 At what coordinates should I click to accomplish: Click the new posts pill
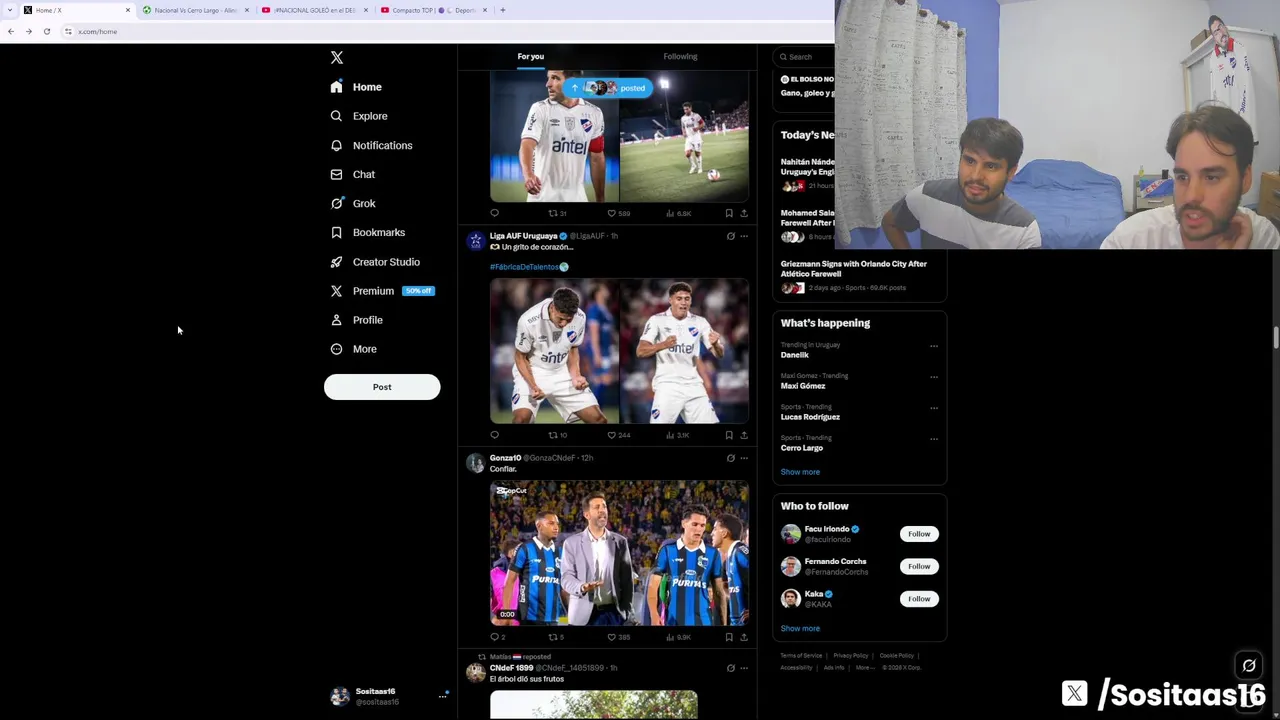point(607,88)
